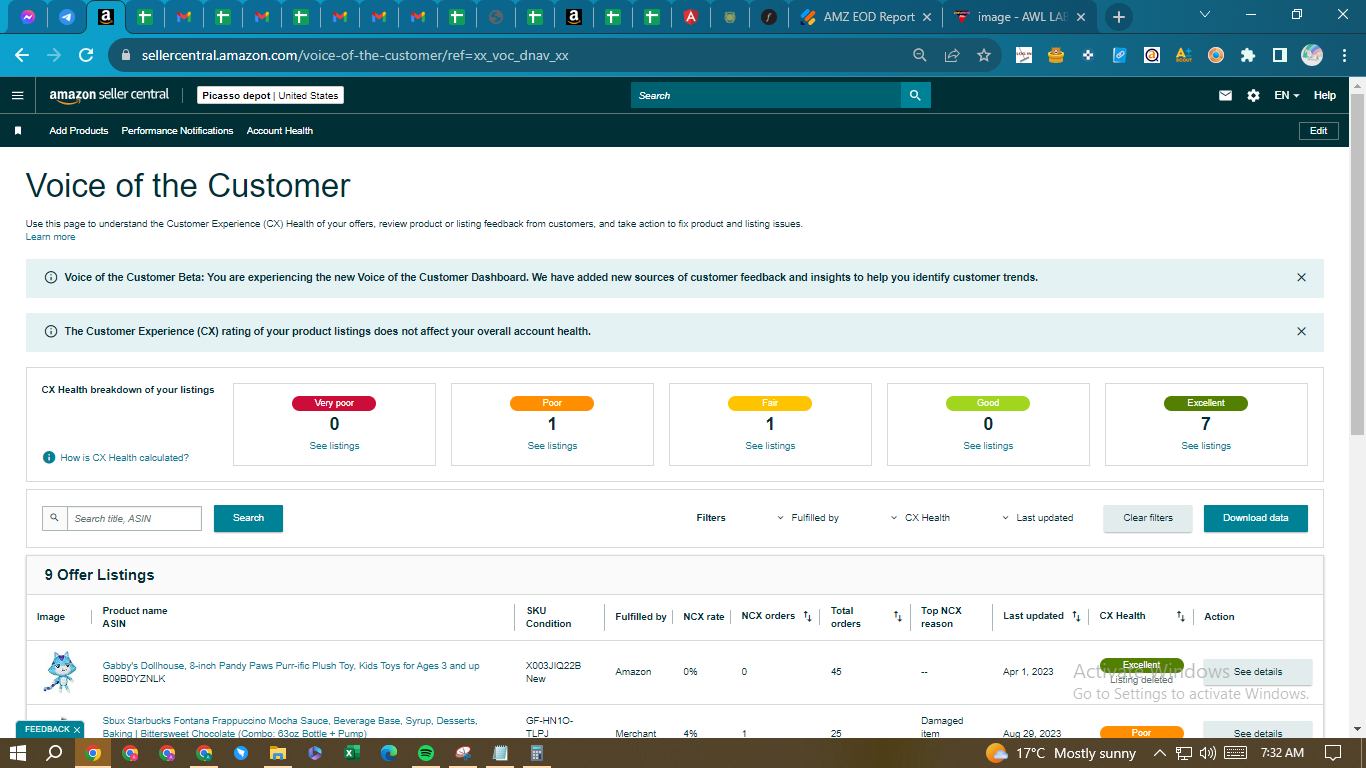Open the AMZScout extension icon

tap(1184, 55)
